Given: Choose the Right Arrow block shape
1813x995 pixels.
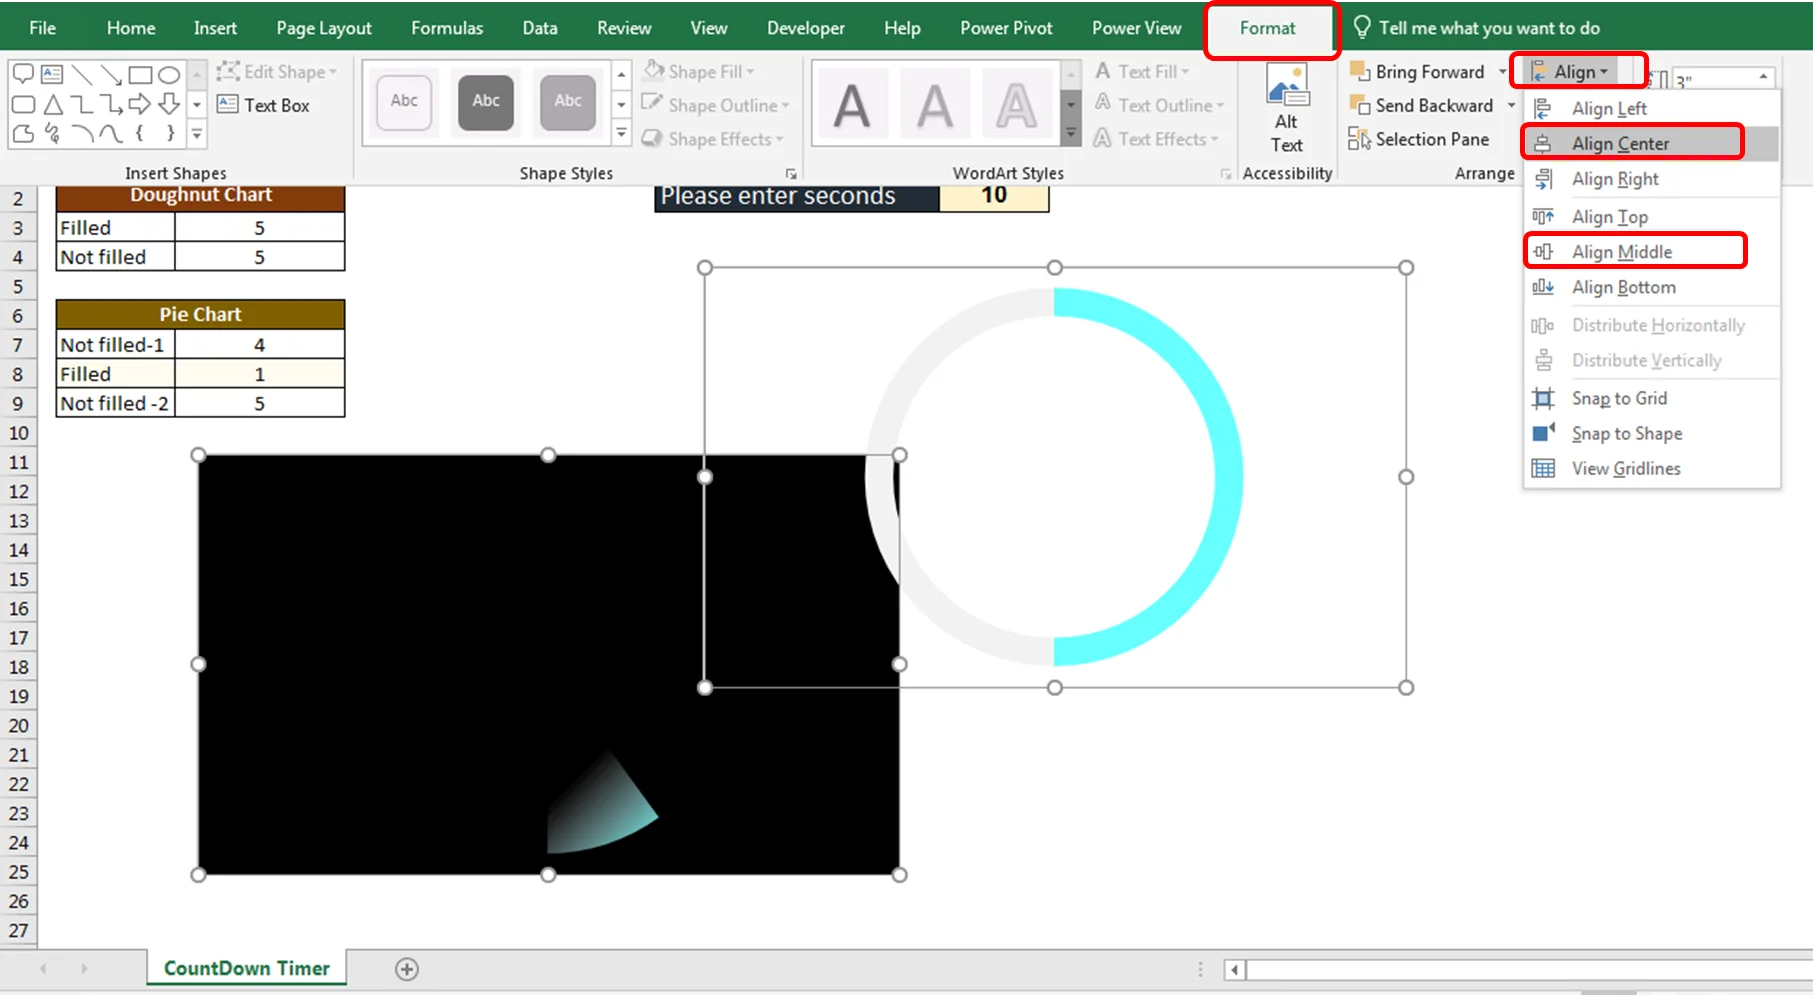Looking at the screenshot, I should 140,104.
